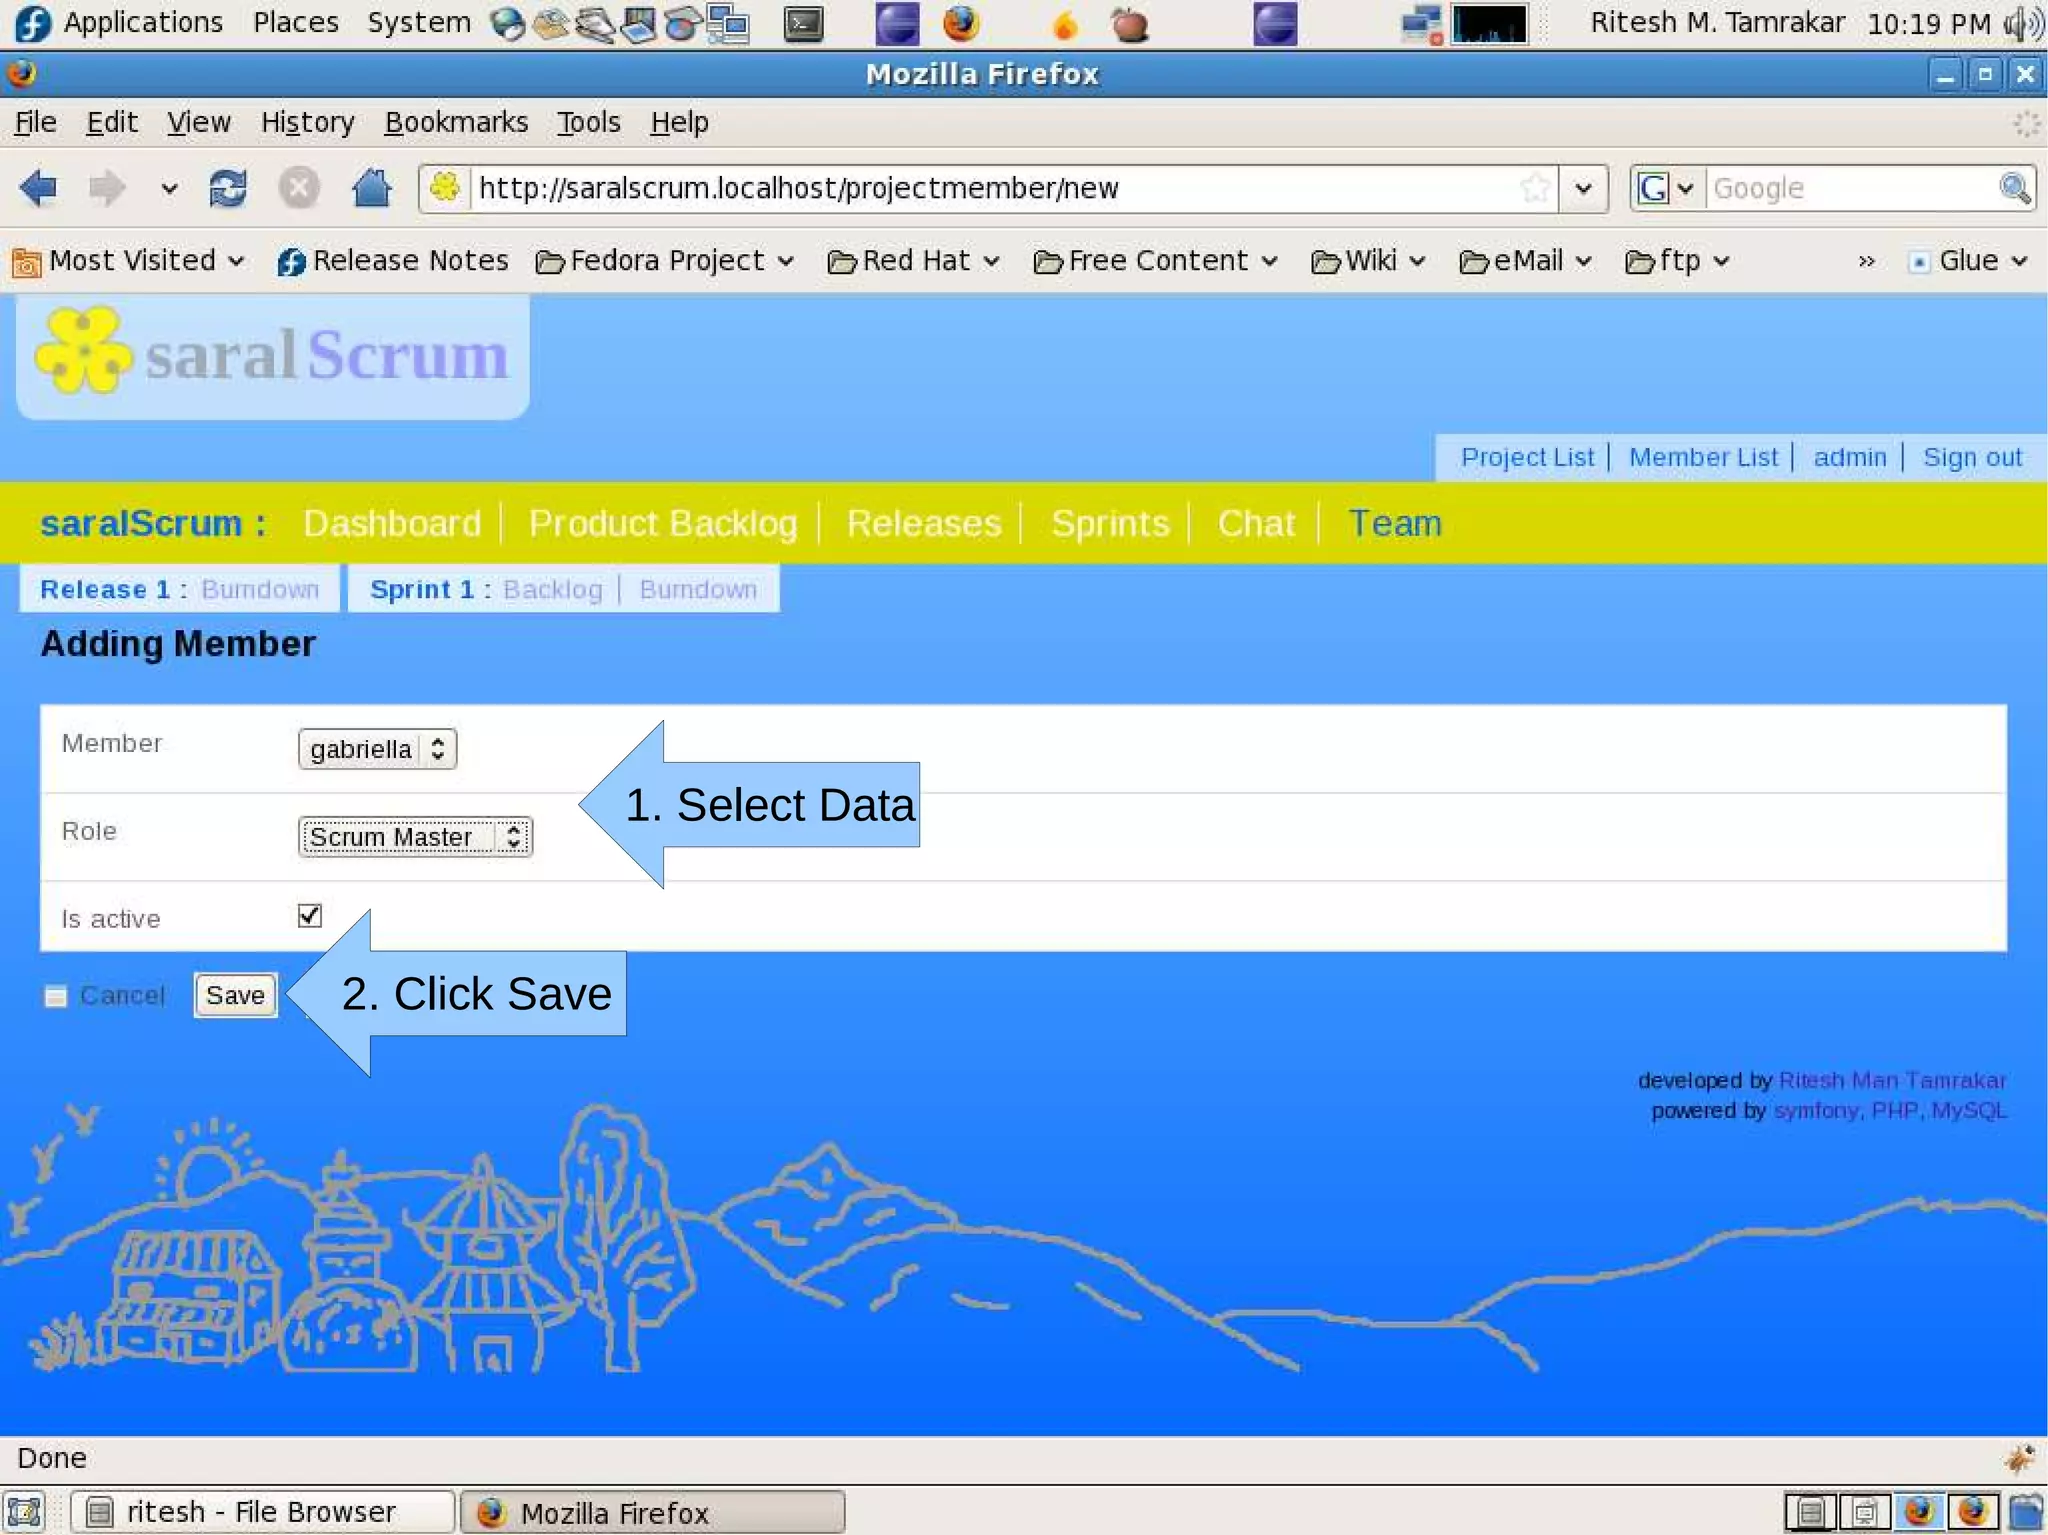Show more bookmarks with chevron

[1866, 262]
